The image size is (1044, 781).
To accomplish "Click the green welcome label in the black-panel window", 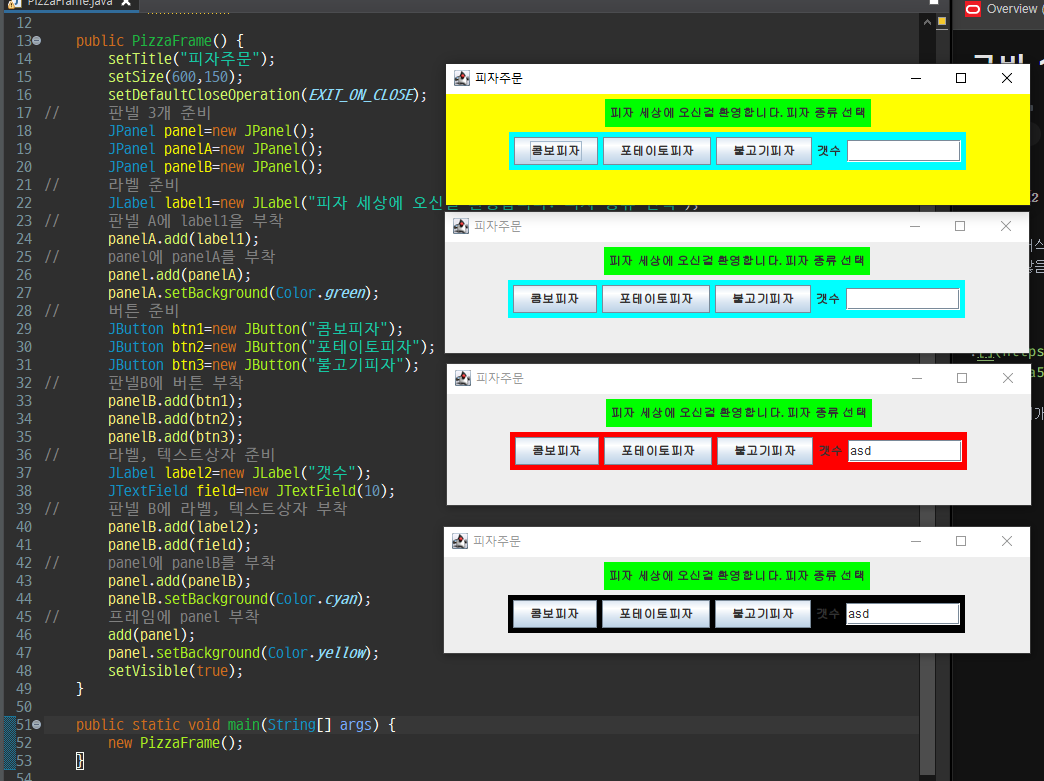I will [736, 576].
